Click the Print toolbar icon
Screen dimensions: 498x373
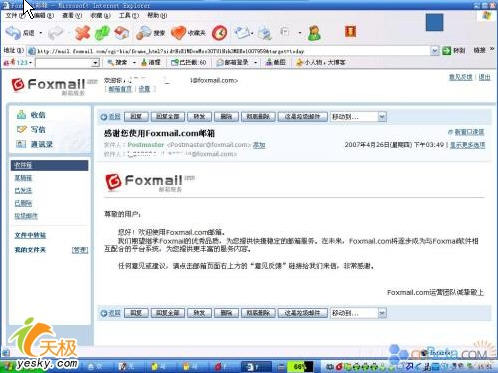point(265,33)
